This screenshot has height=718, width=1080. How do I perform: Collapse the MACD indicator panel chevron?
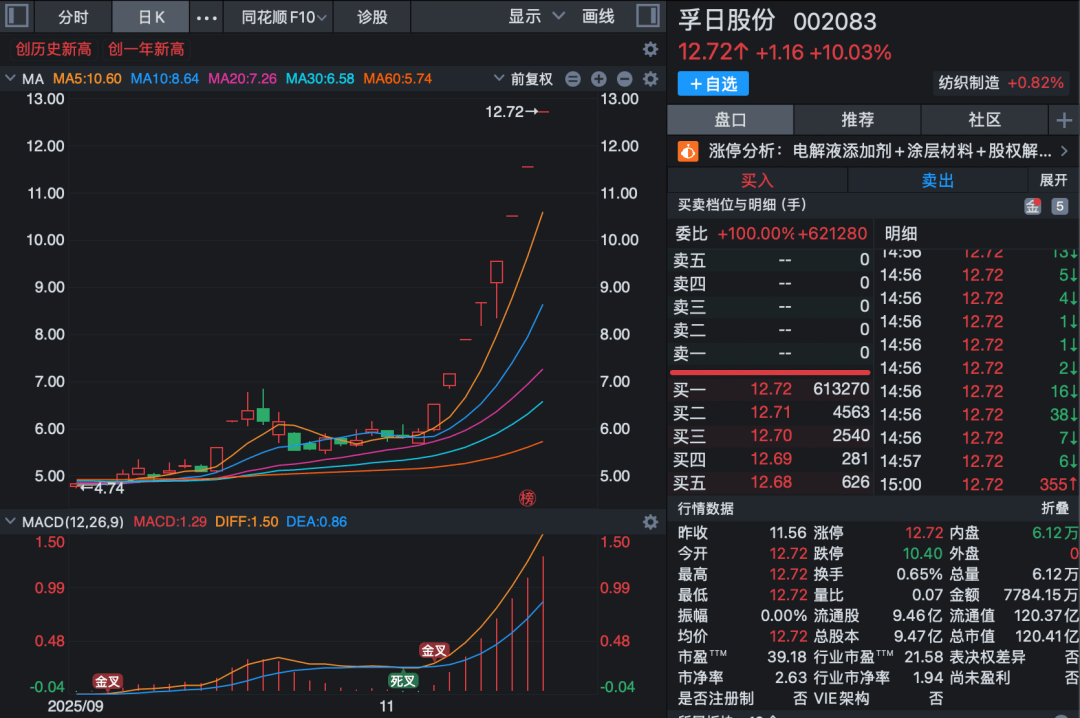point(10,521)
